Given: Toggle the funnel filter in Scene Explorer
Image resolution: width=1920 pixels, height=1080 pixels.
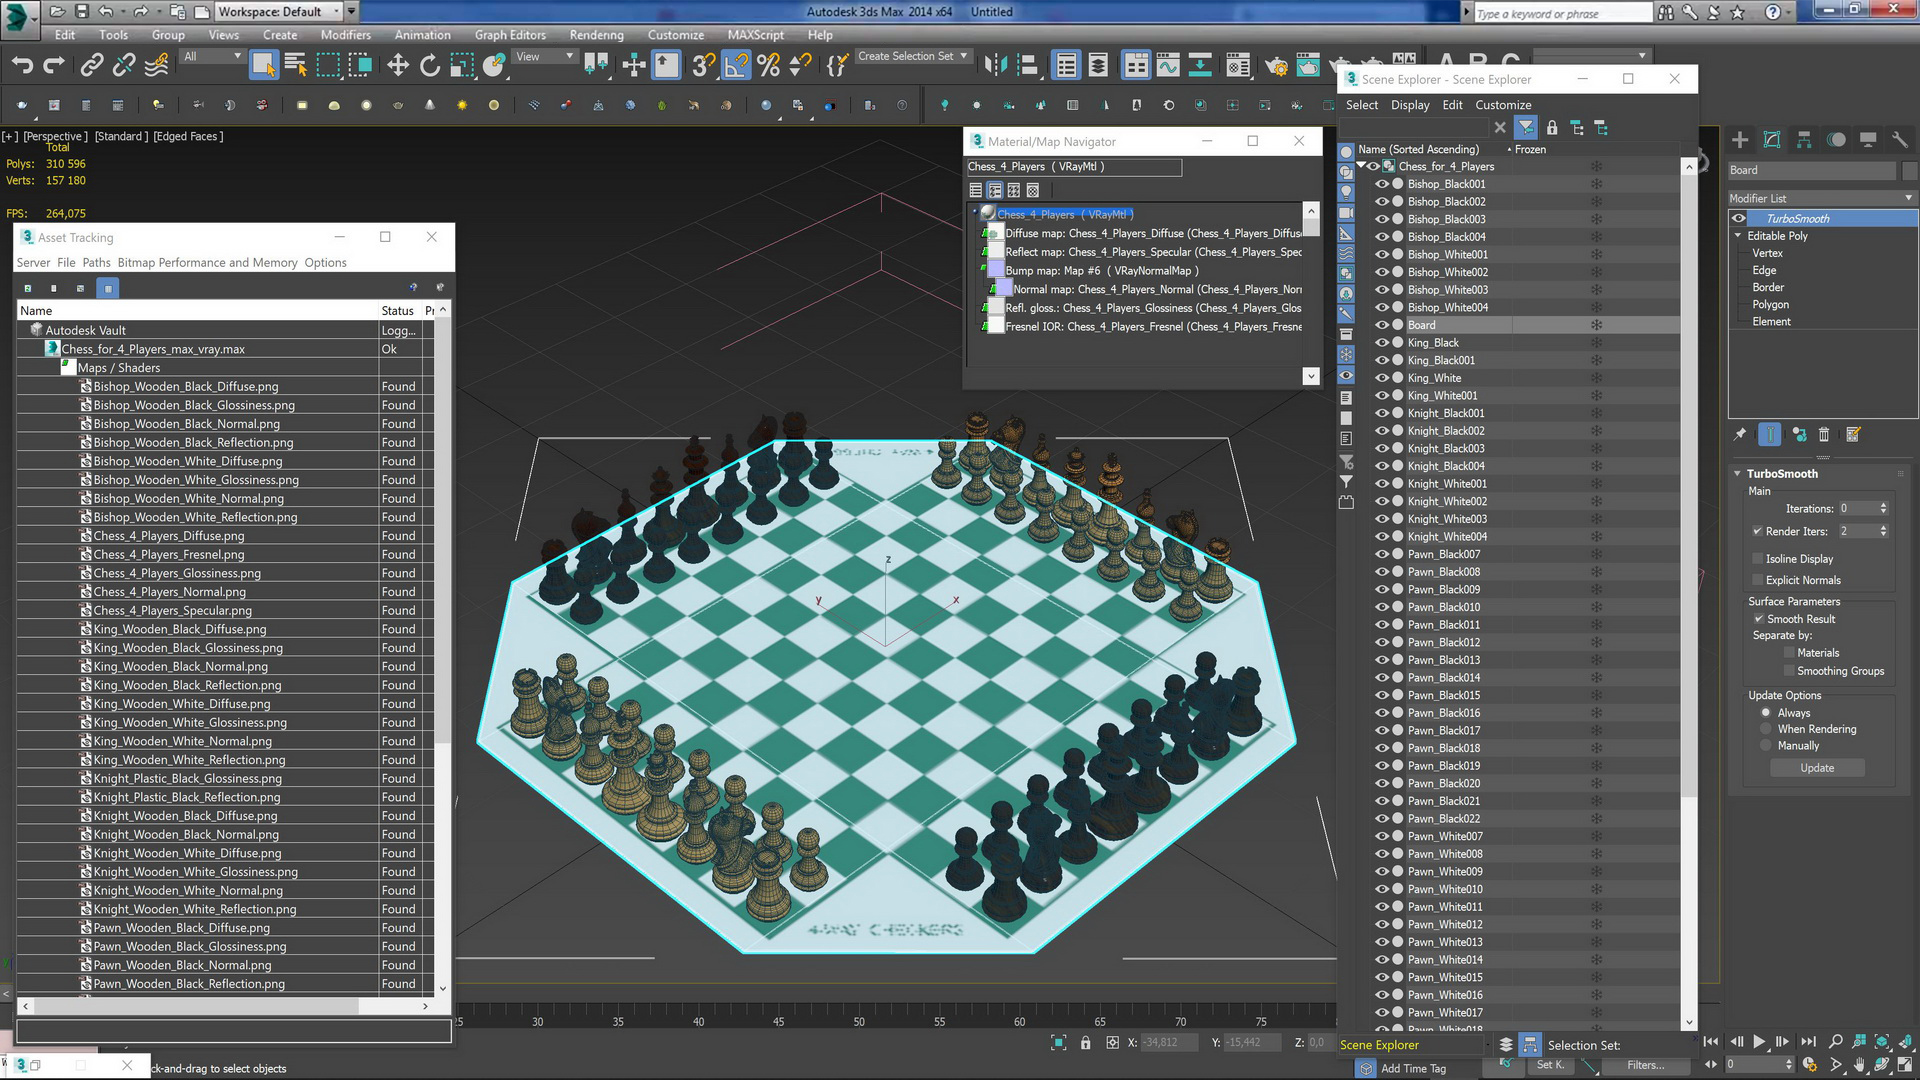Looking at the screenshot, I should [x=1526, y=128].
